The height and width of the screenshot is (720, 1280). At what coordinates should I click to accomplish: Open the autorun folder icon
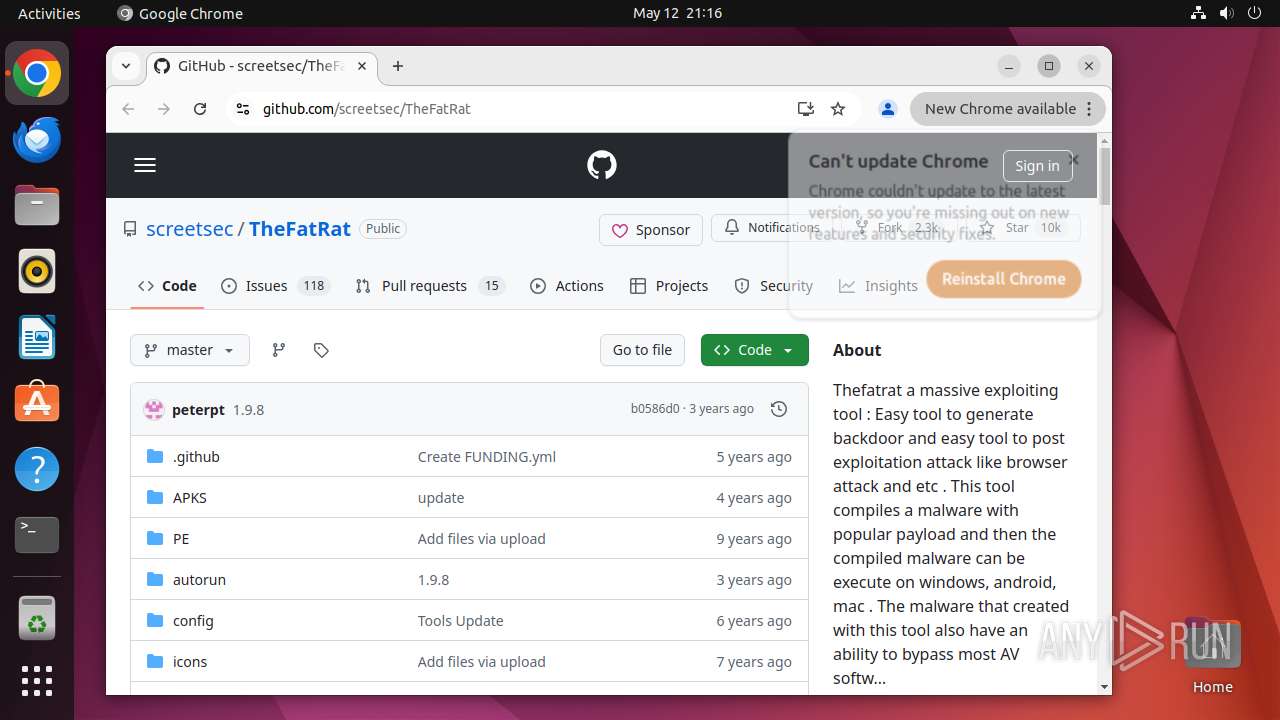tap(155, 580)
